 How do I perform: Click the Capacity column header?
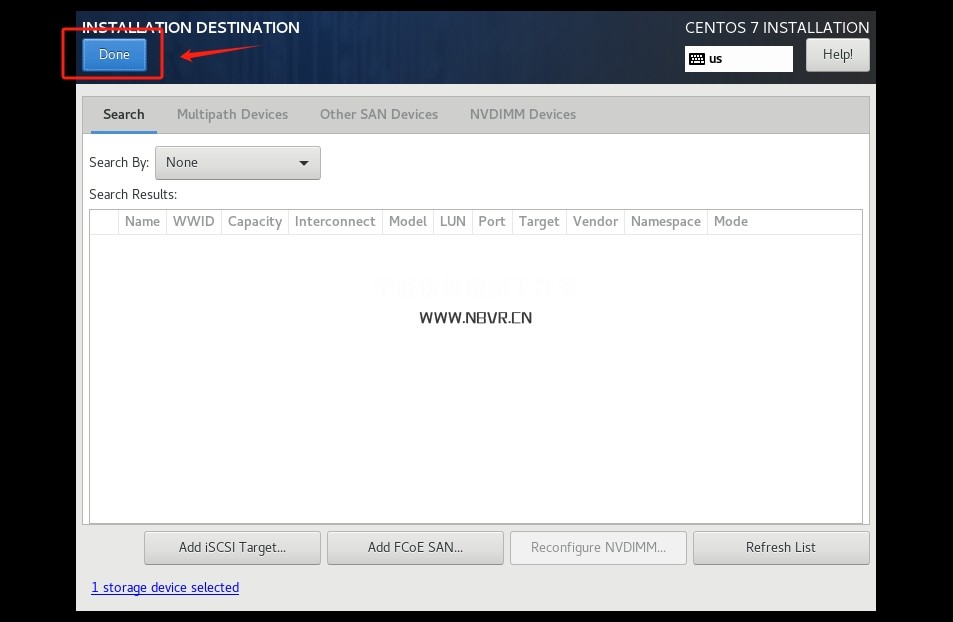coord(255,222)
